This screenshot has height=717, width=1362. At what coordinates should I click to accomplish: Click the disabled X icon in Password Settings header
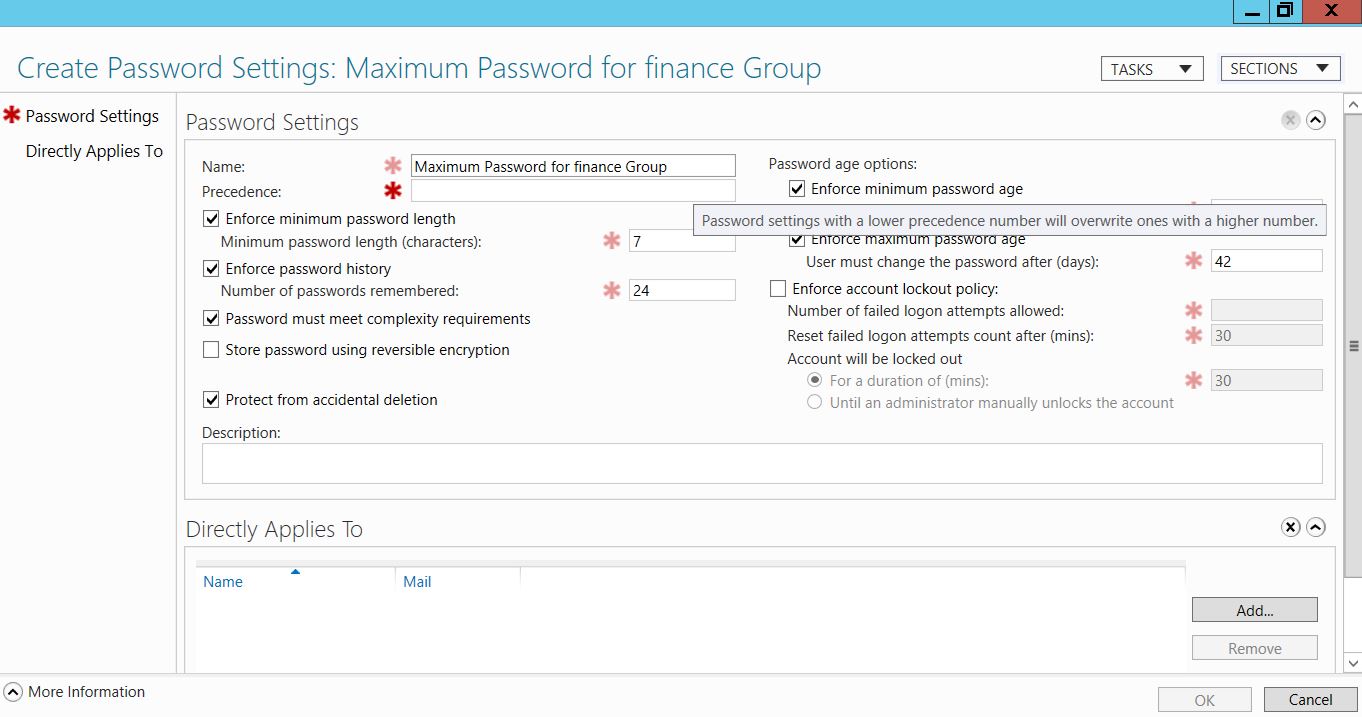coord(1291,121)
